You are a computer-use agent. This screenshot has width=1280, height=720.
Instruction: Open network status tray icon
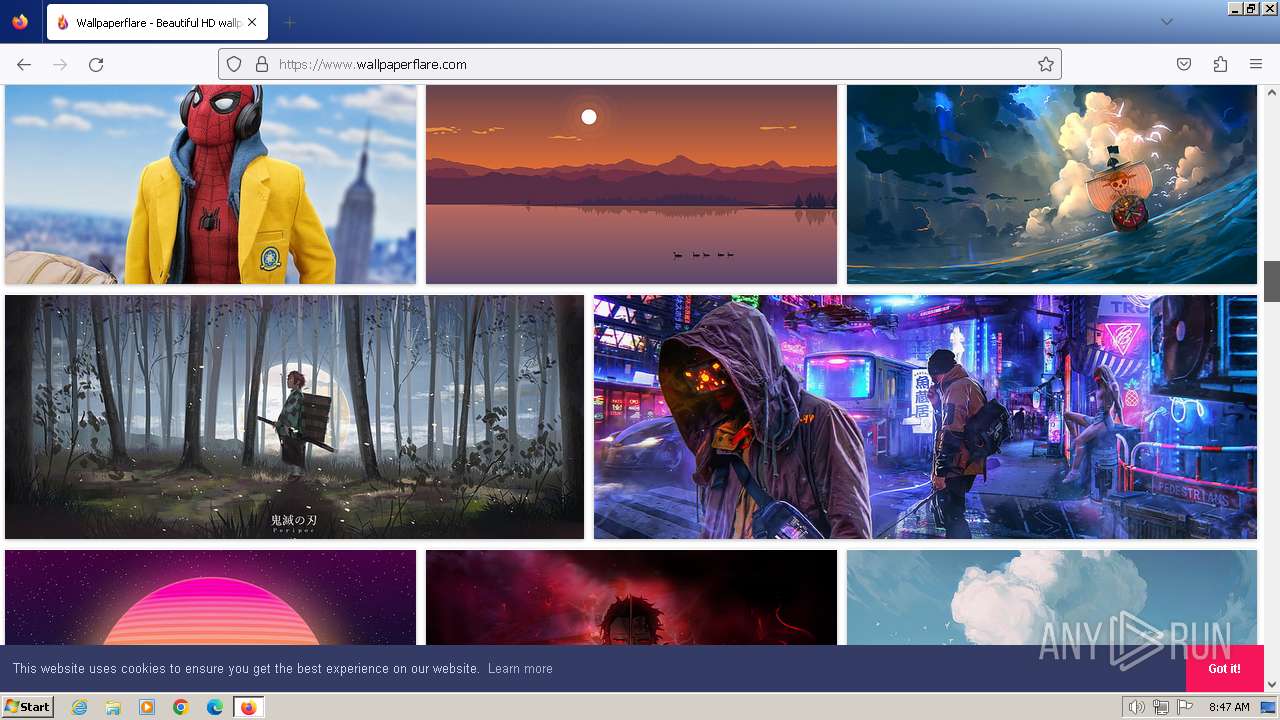coord(1161,707)
